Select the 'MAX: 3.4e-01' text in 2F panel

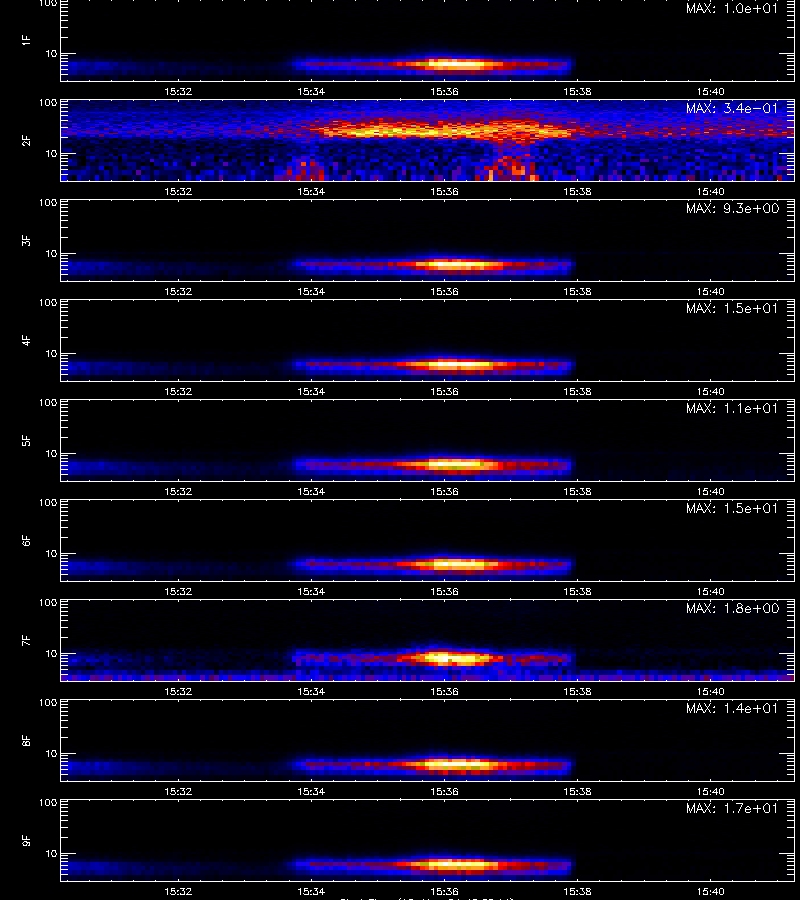pos(732,108)
